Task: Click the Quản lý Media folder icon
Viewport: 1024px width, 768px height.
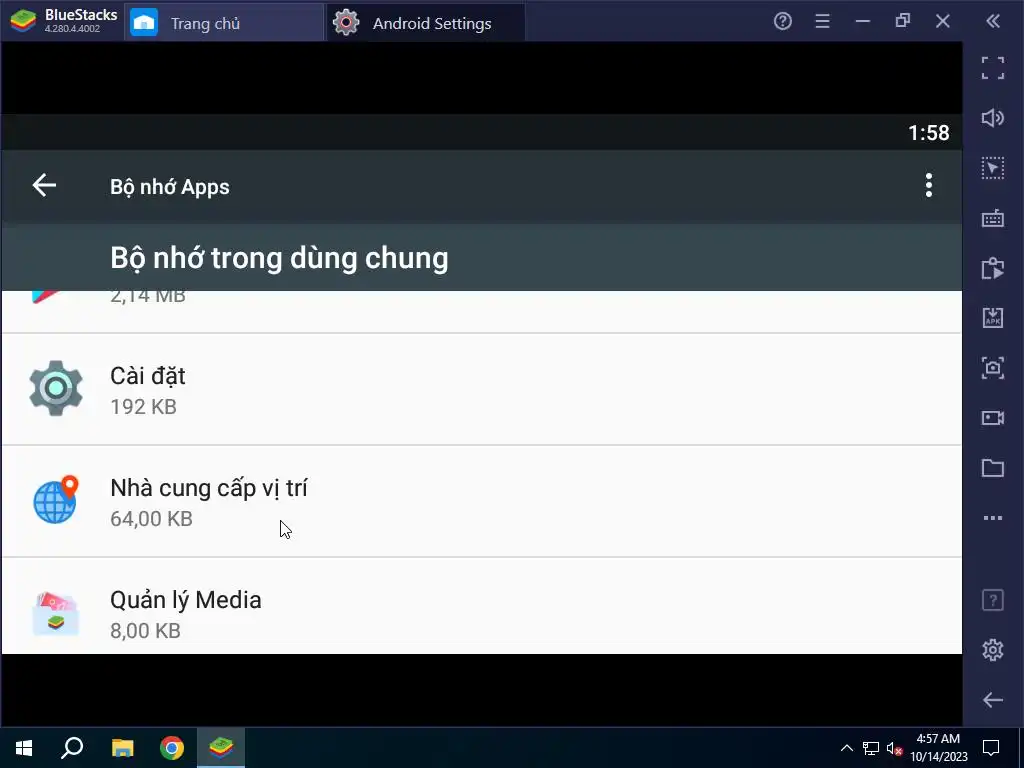Action: coord(56,613)
